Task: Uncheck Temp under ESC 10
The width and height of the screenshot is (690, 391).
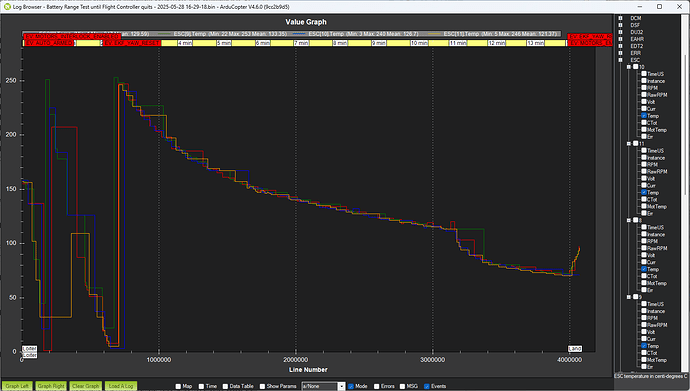Action: [x=644, y=116]
